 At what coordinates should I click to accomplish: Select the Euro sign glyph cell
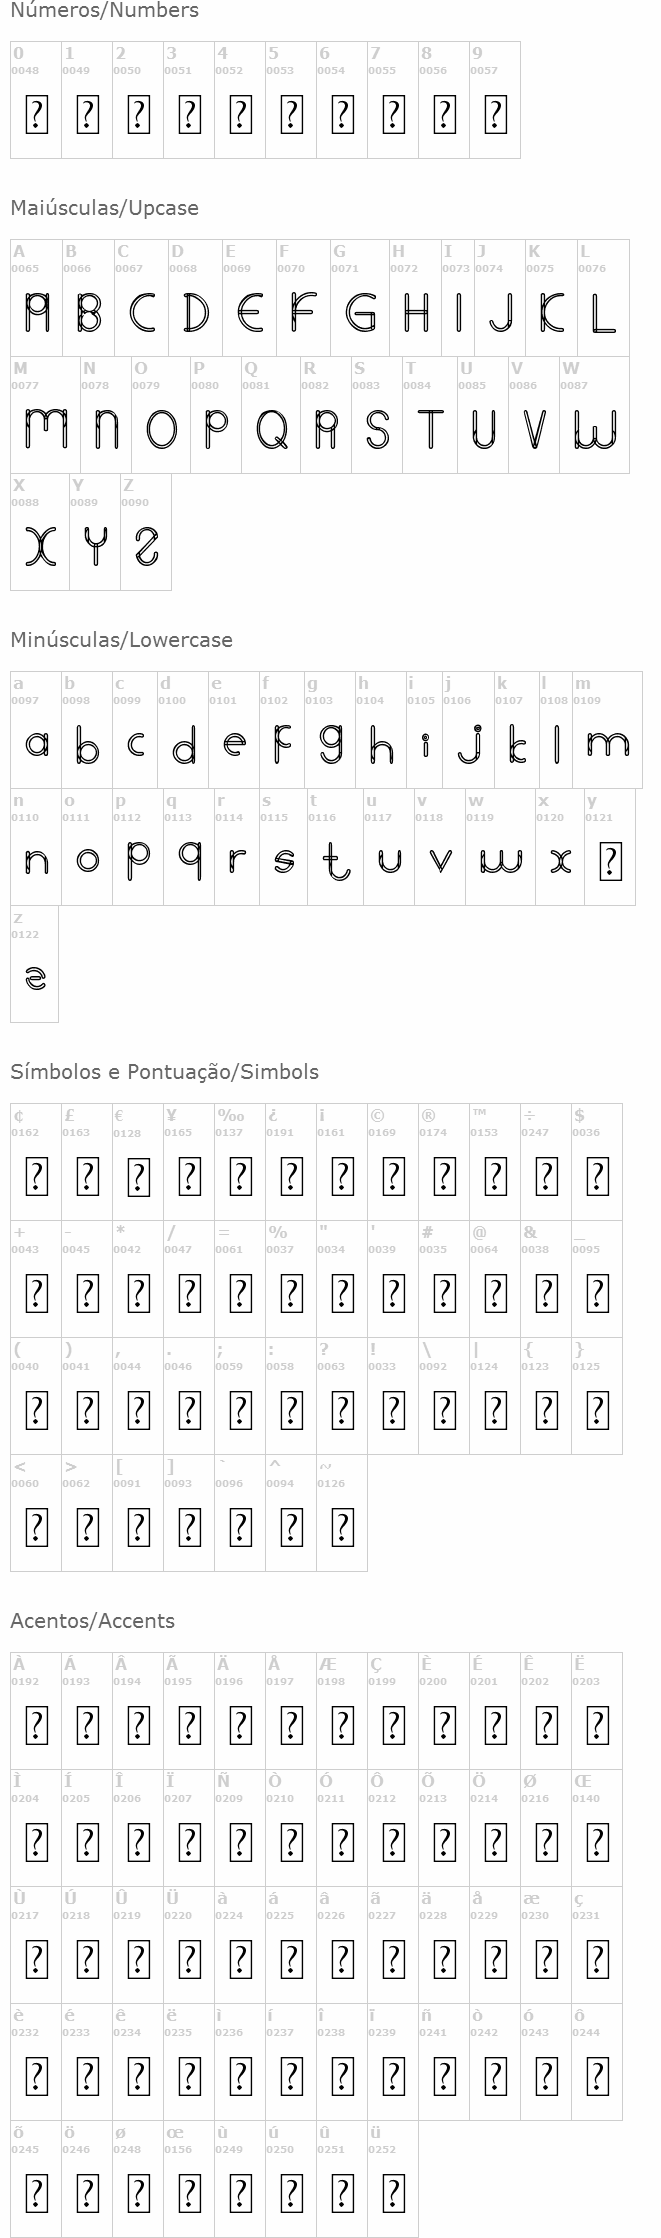click(x=138, y=1162)
